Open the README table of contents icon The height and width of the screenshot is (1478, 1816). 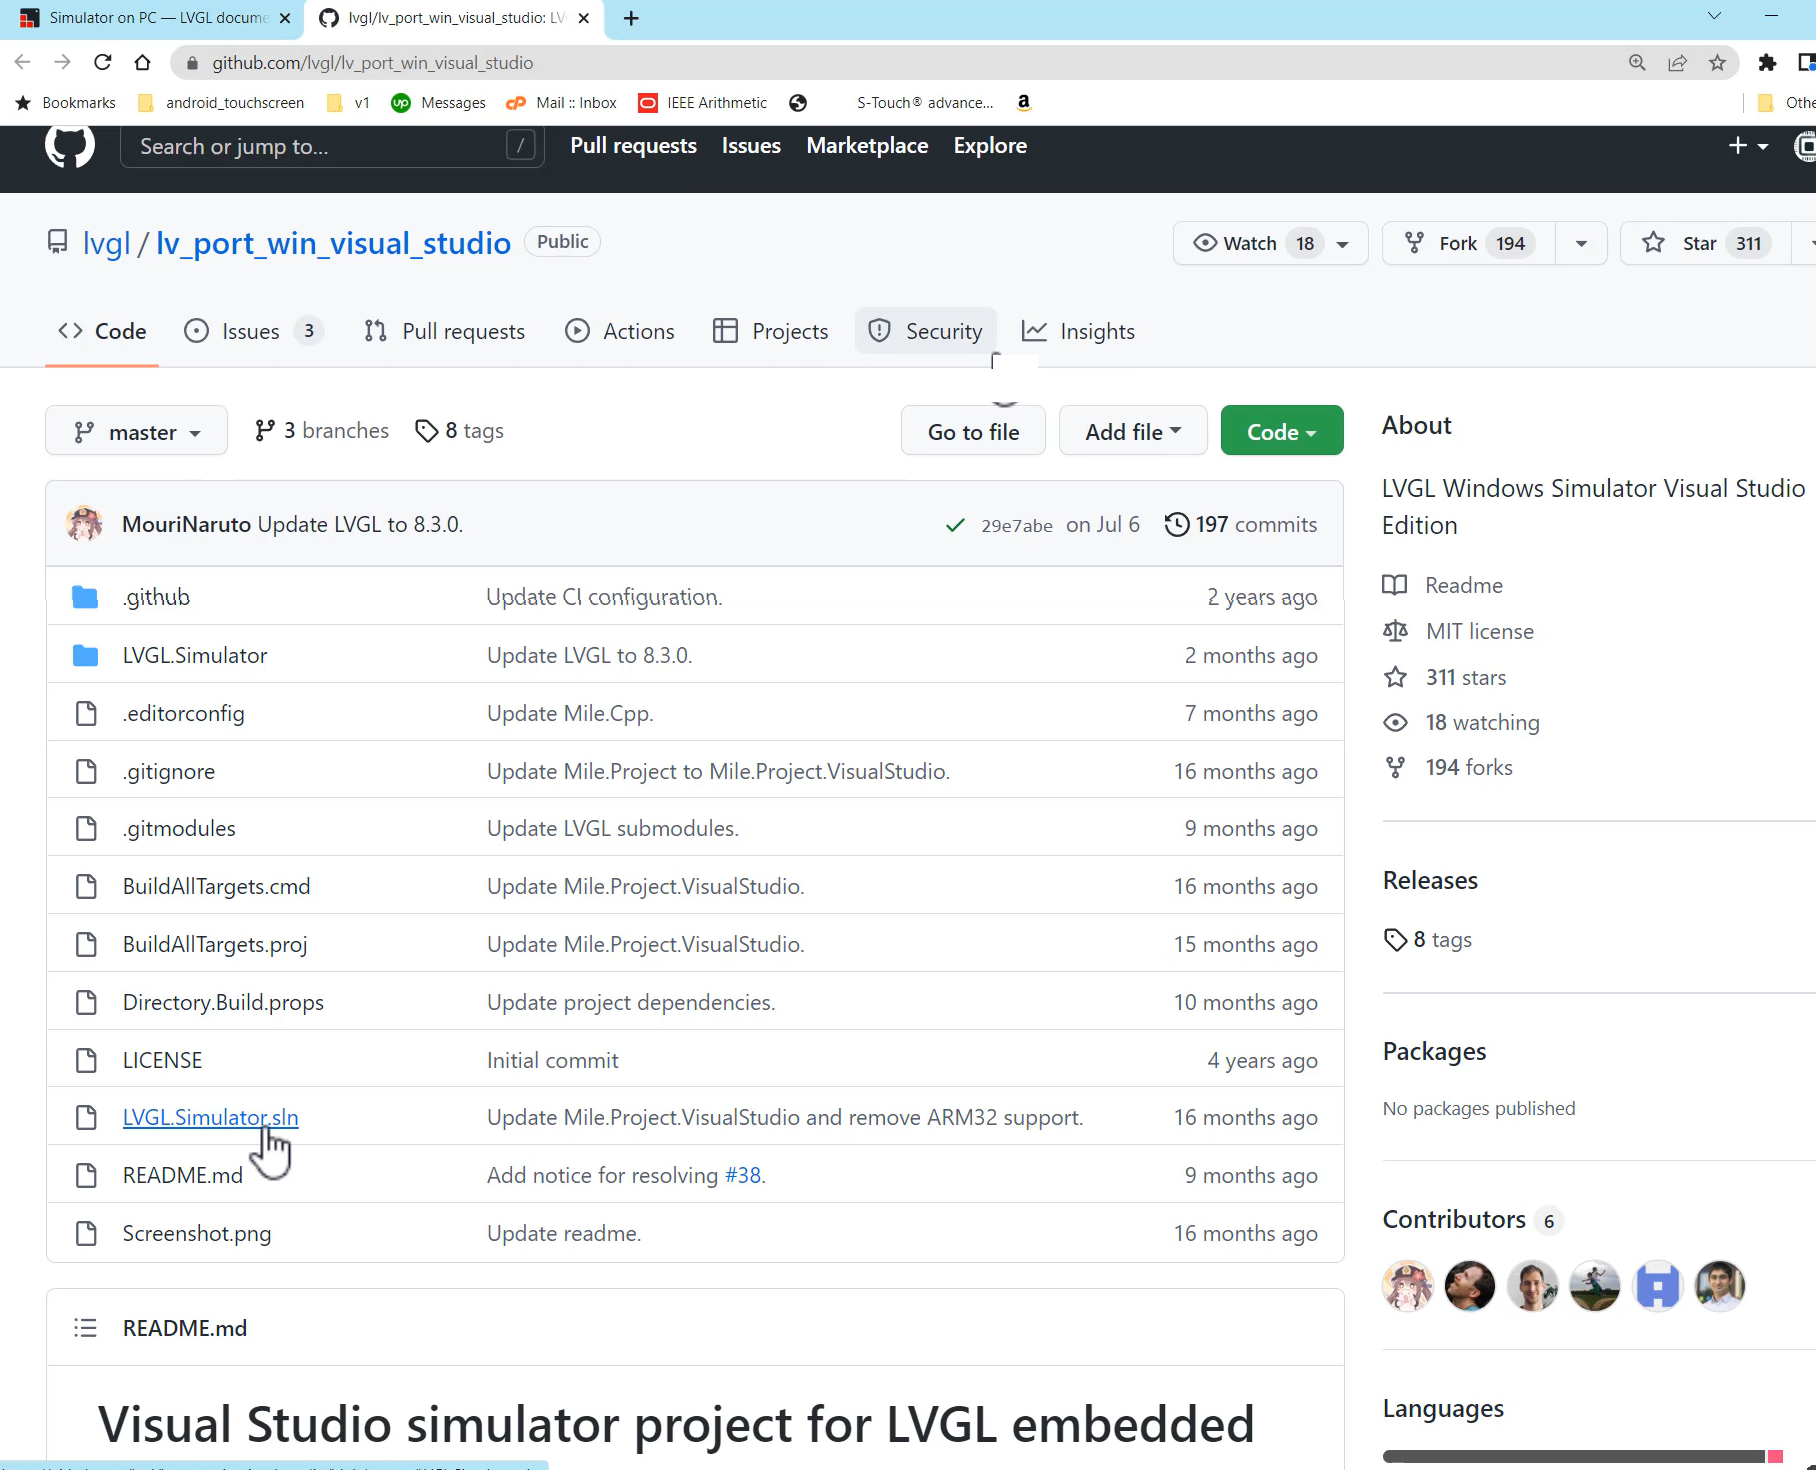(x=85, y=1328)
